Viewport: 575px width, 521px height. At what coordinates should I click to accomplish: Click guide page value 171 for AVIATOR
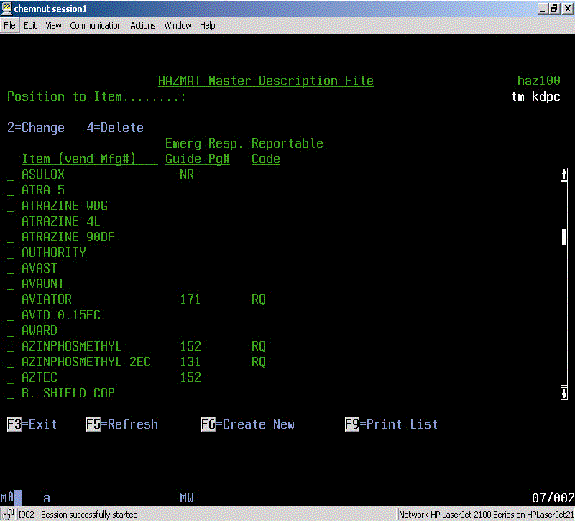190,300
